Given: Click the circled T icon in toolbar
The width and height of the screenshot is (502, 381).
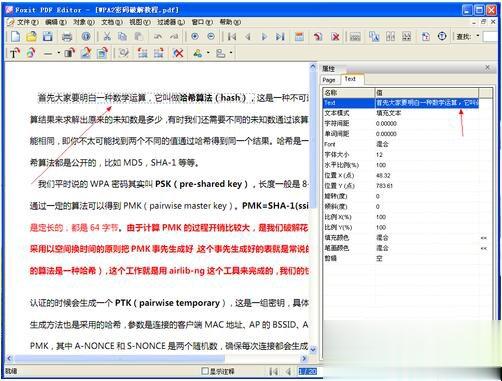Looking at the screenshot, I should coord(442,36).
